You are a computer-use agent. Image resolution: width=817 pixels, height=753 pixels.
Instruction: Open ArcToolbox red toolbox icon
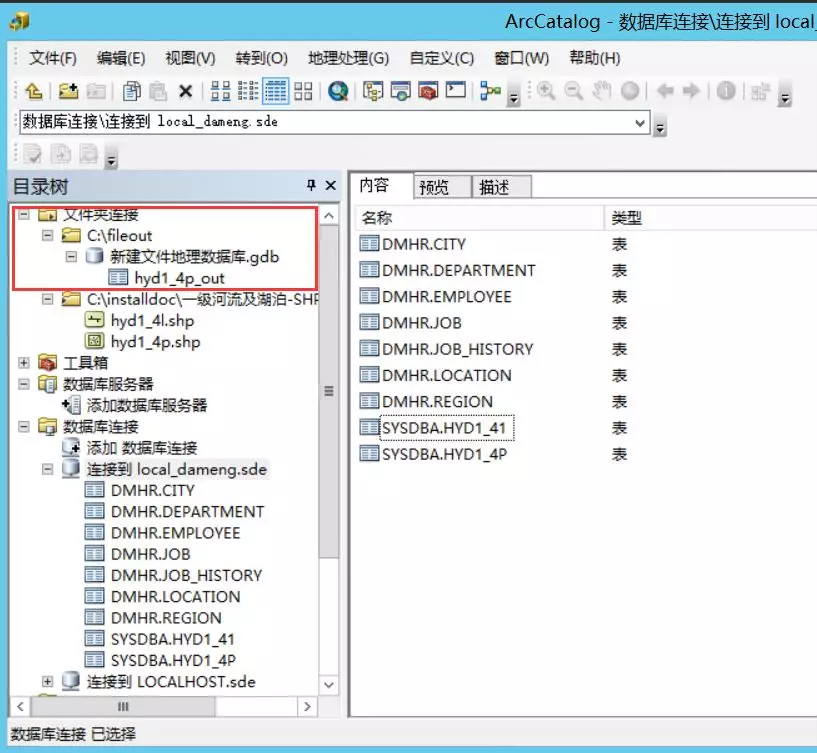(428, 91)
